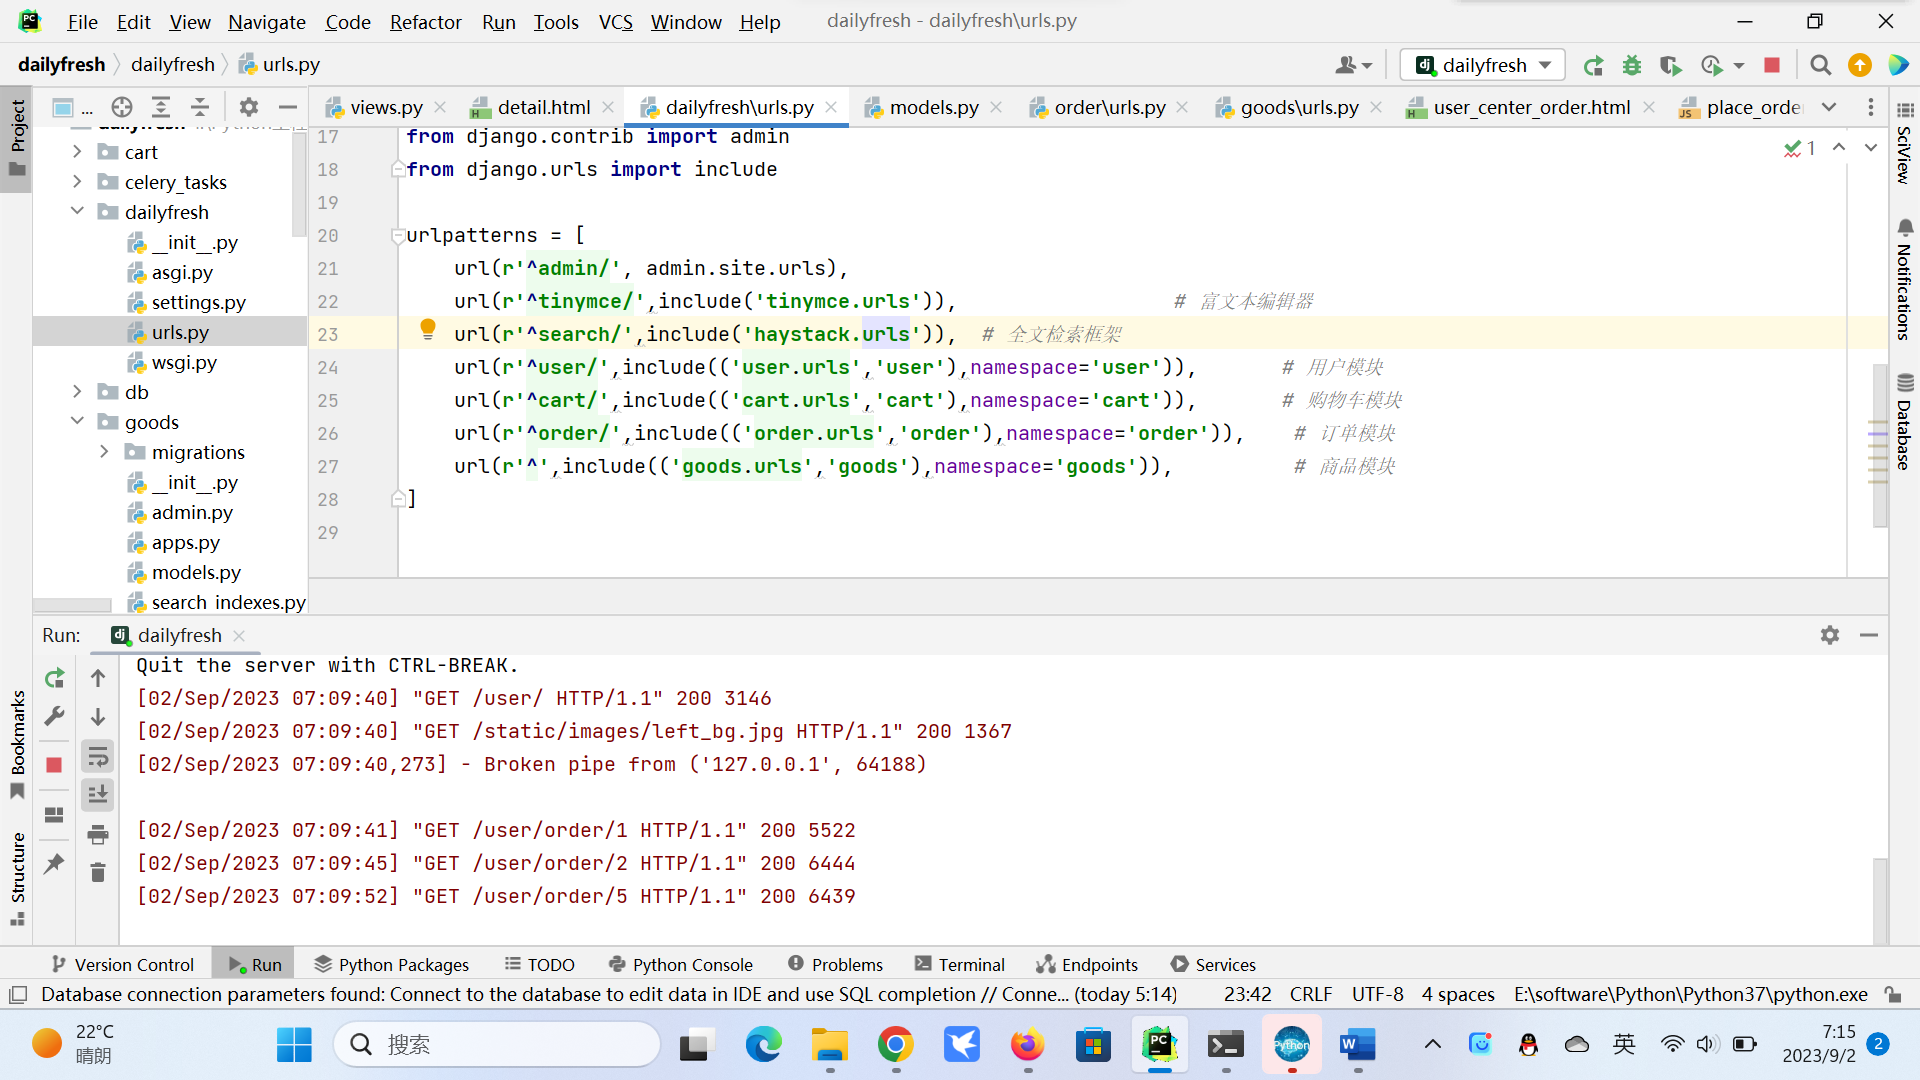Screen dimensions: 1920x1080
Task: Toggle soft-wrap in console
Action: point(98,756)
